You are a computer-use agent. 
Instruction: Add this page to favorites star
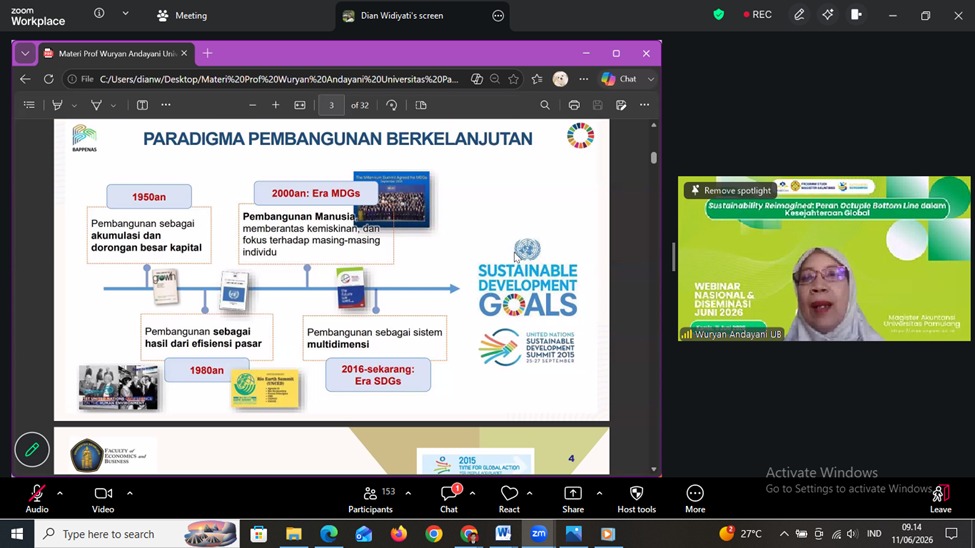coord(514,79)
